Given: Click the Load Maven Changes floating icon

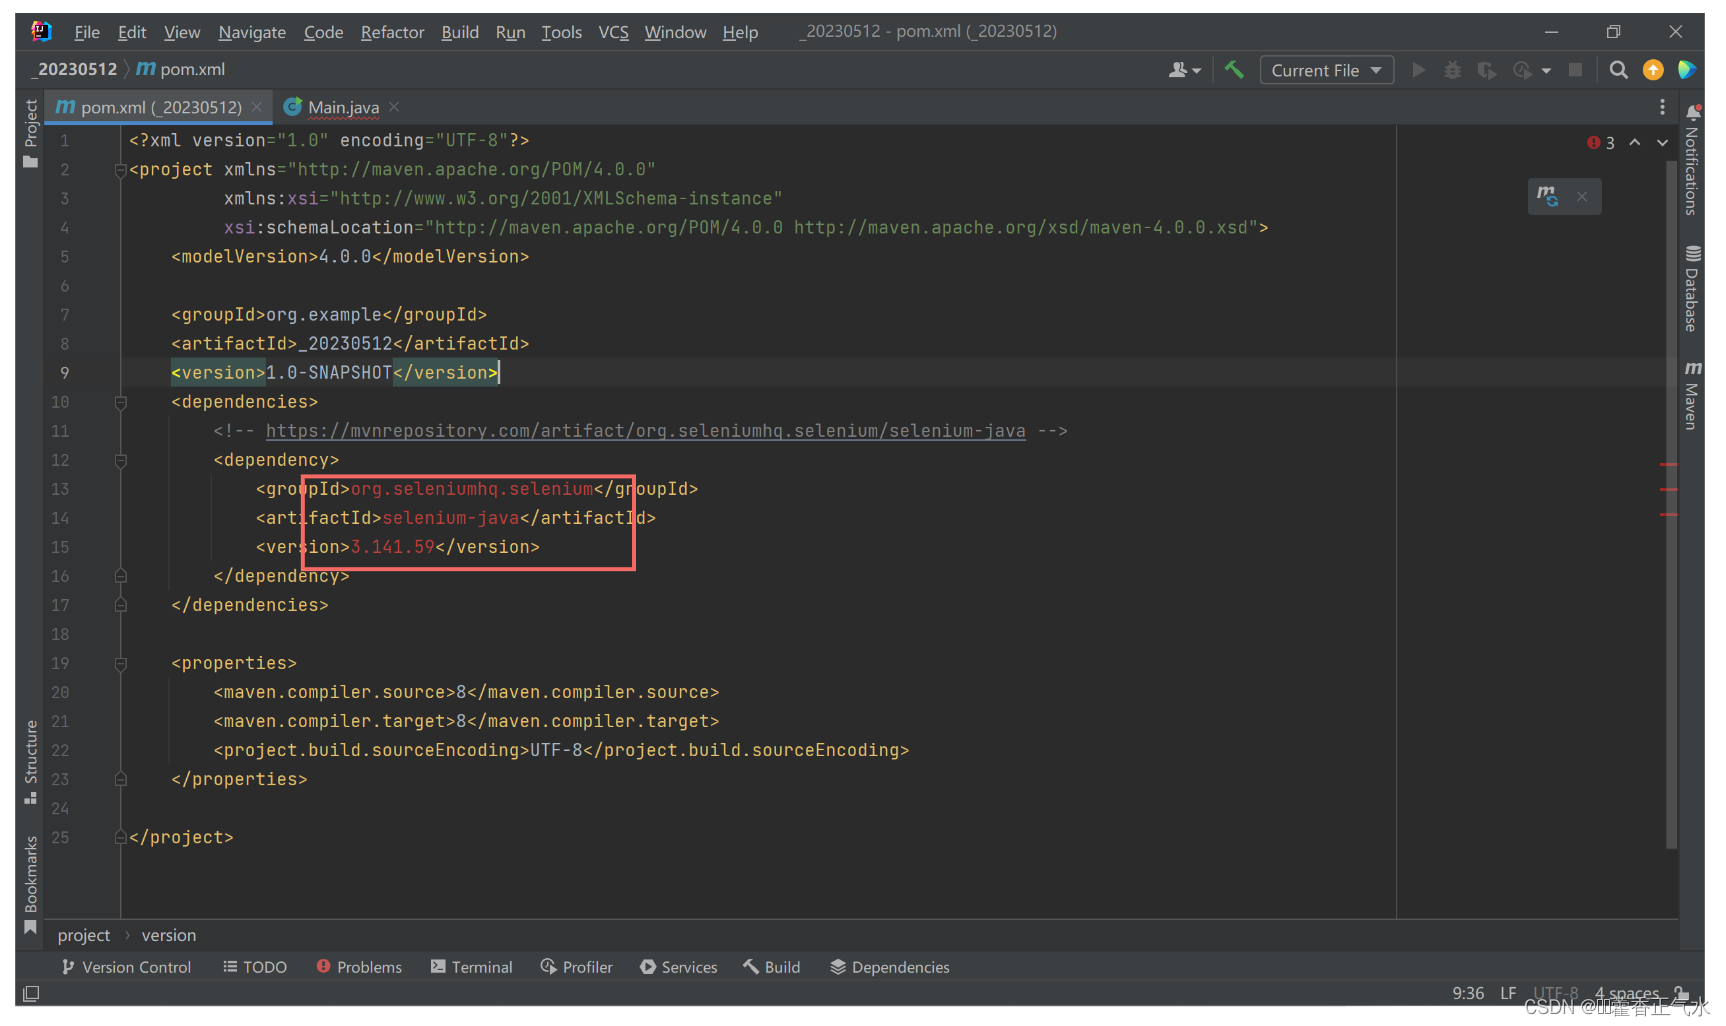Looking at the screenshot, I should click(1548, 196).
